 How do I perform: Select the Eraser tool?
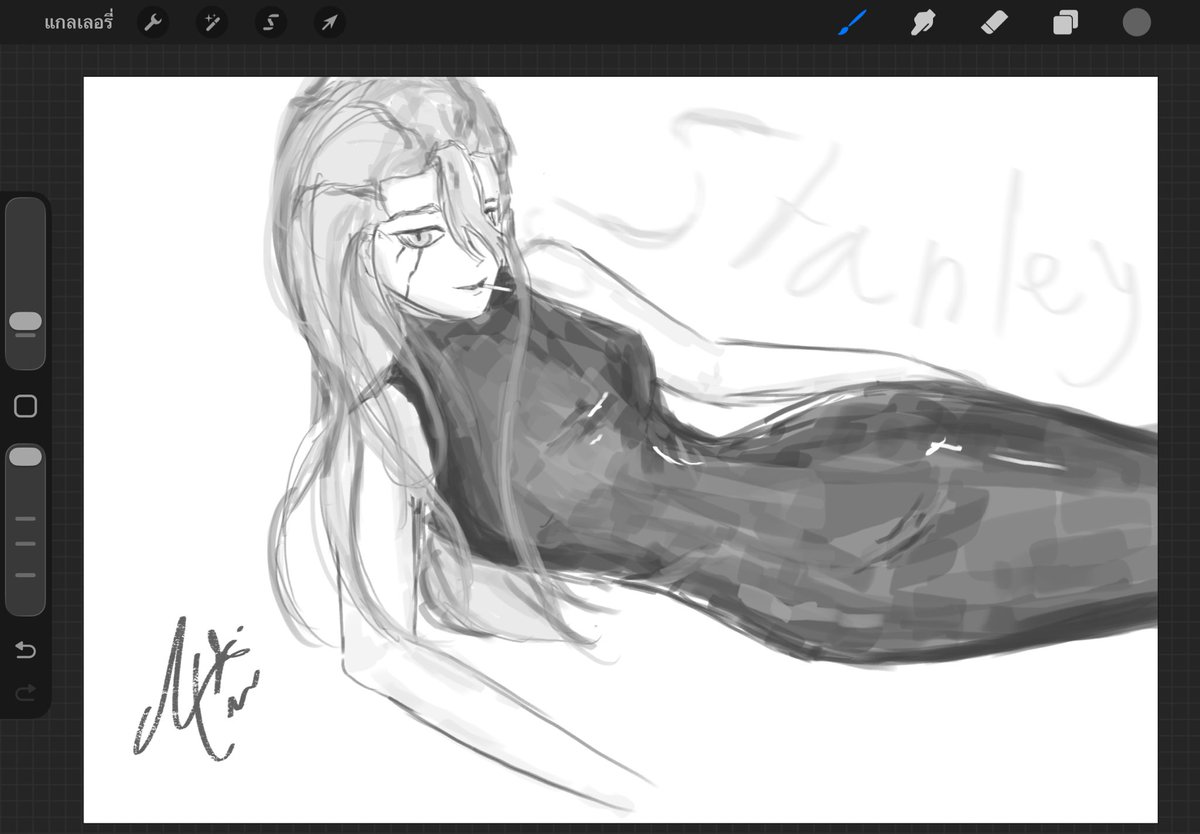coord(994,22)
